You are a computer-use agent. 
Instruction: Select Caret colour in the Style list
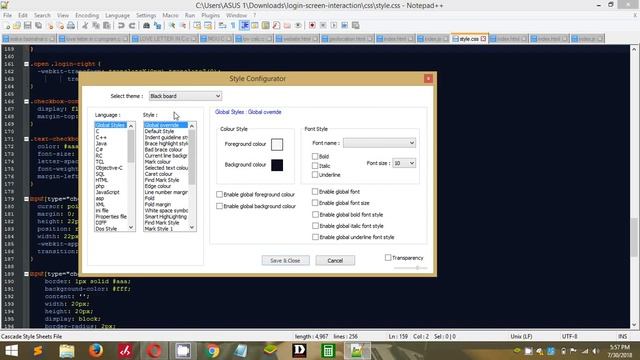(158, 174)
